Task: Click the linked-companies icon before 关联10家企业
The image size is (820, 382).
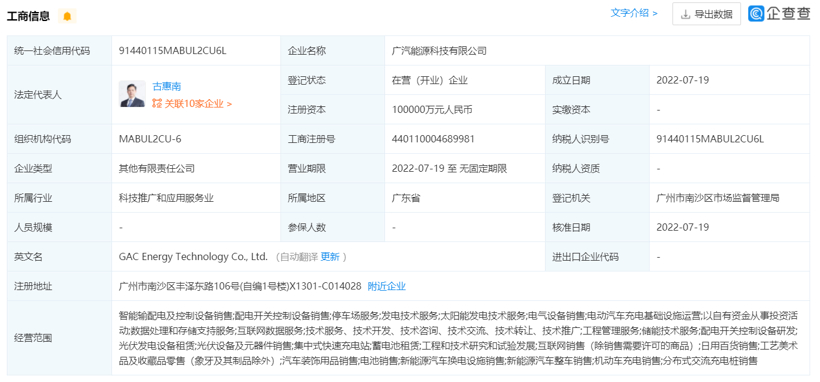Action: [157, 104]
